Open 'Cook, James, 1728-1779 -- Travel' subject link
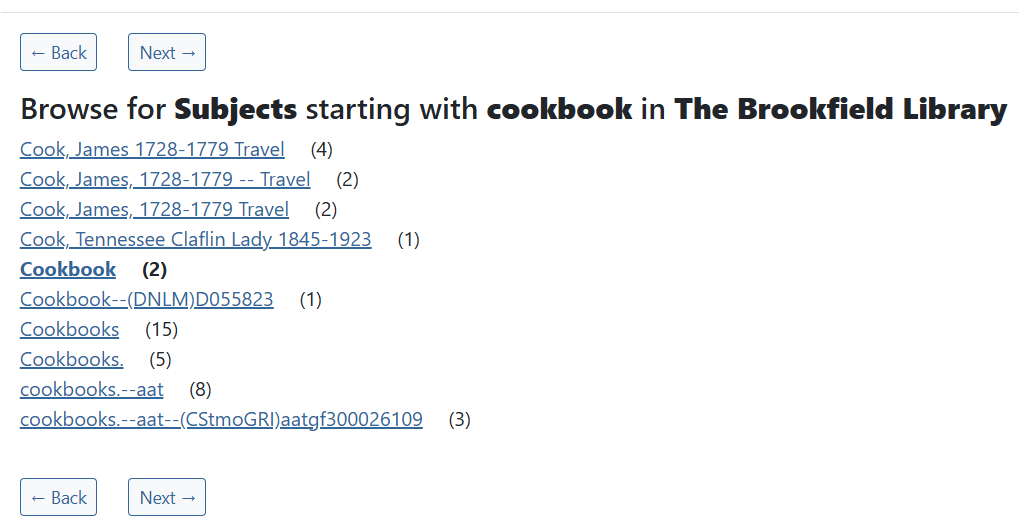Viewport: 1019px width, 529px height. [x=165, y=180]
